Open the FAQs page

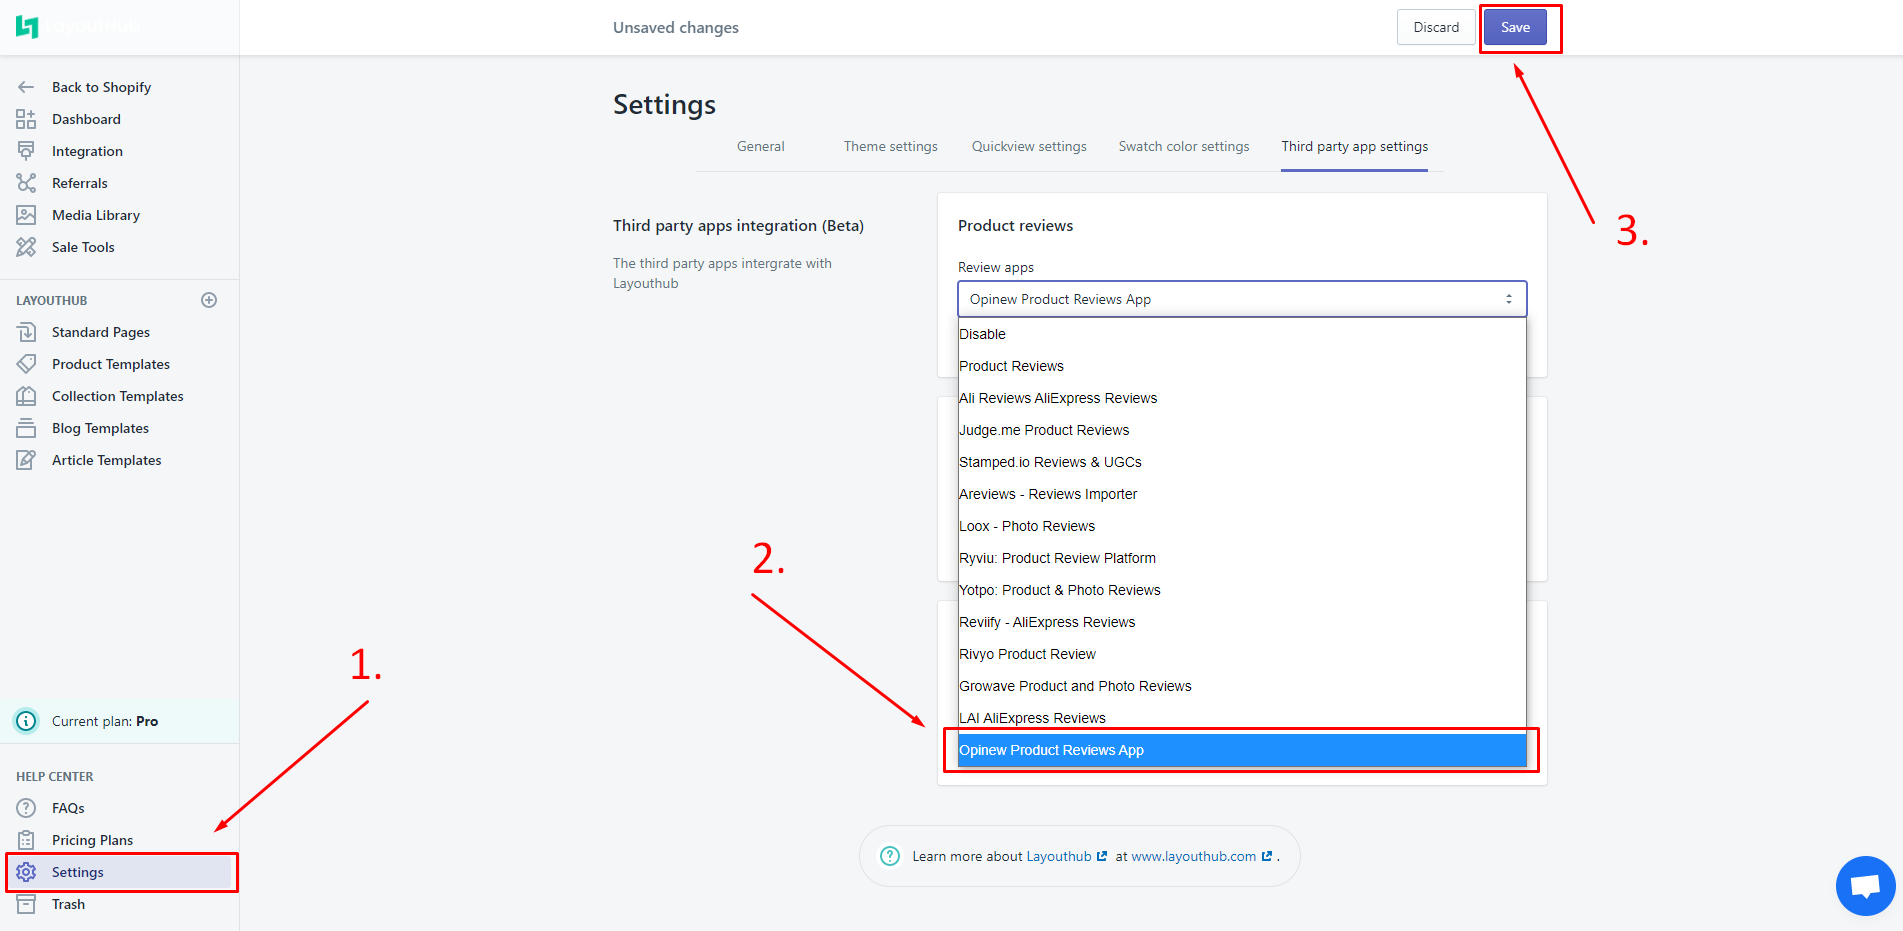[68, 808]
